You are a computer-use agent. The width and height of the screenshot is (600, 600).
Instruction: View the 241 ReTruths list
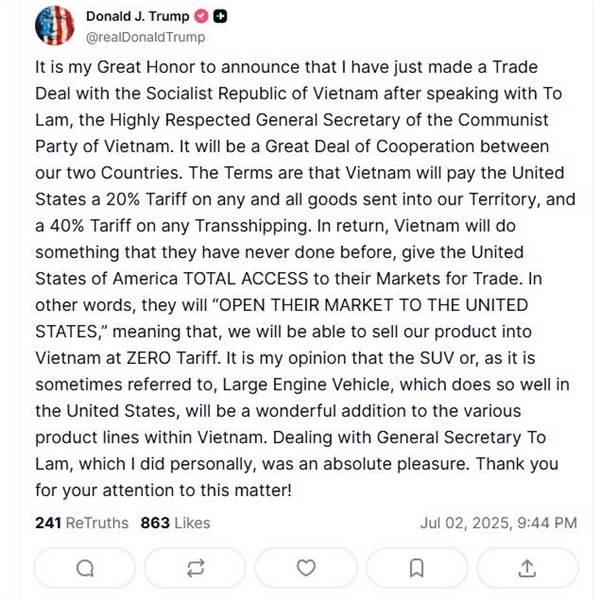[82, 523]
